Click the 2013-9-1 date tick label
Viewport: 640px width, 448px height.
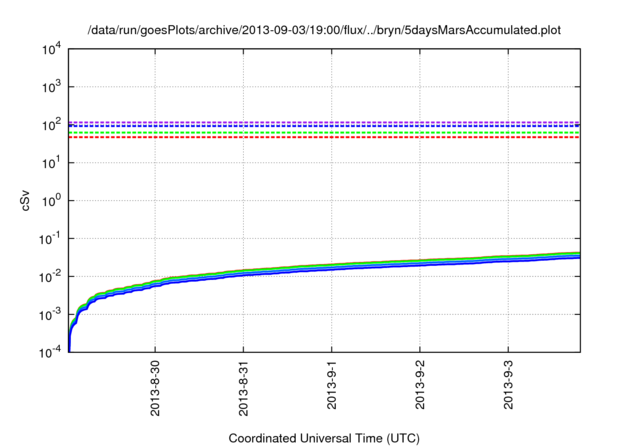point(331,385)
